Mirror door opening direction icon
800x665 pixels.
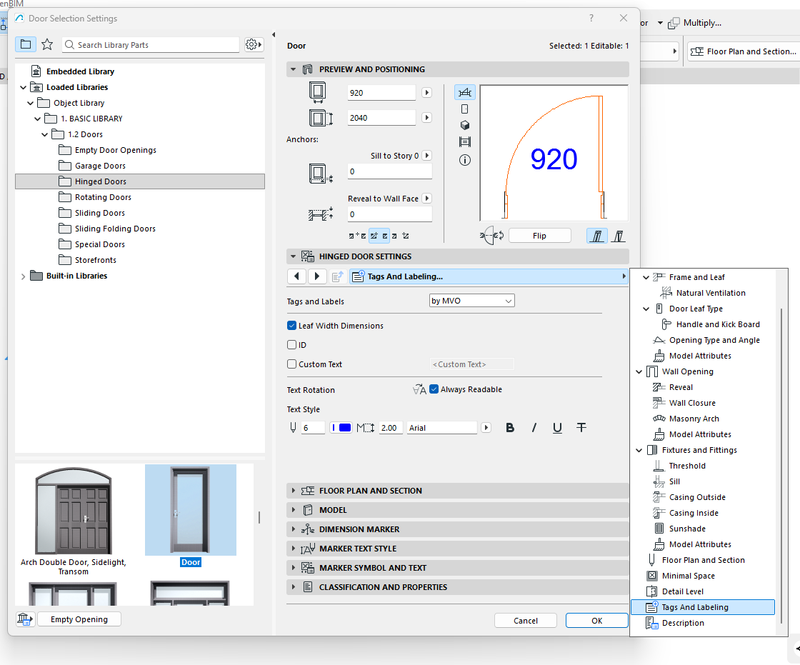[492, 235]
